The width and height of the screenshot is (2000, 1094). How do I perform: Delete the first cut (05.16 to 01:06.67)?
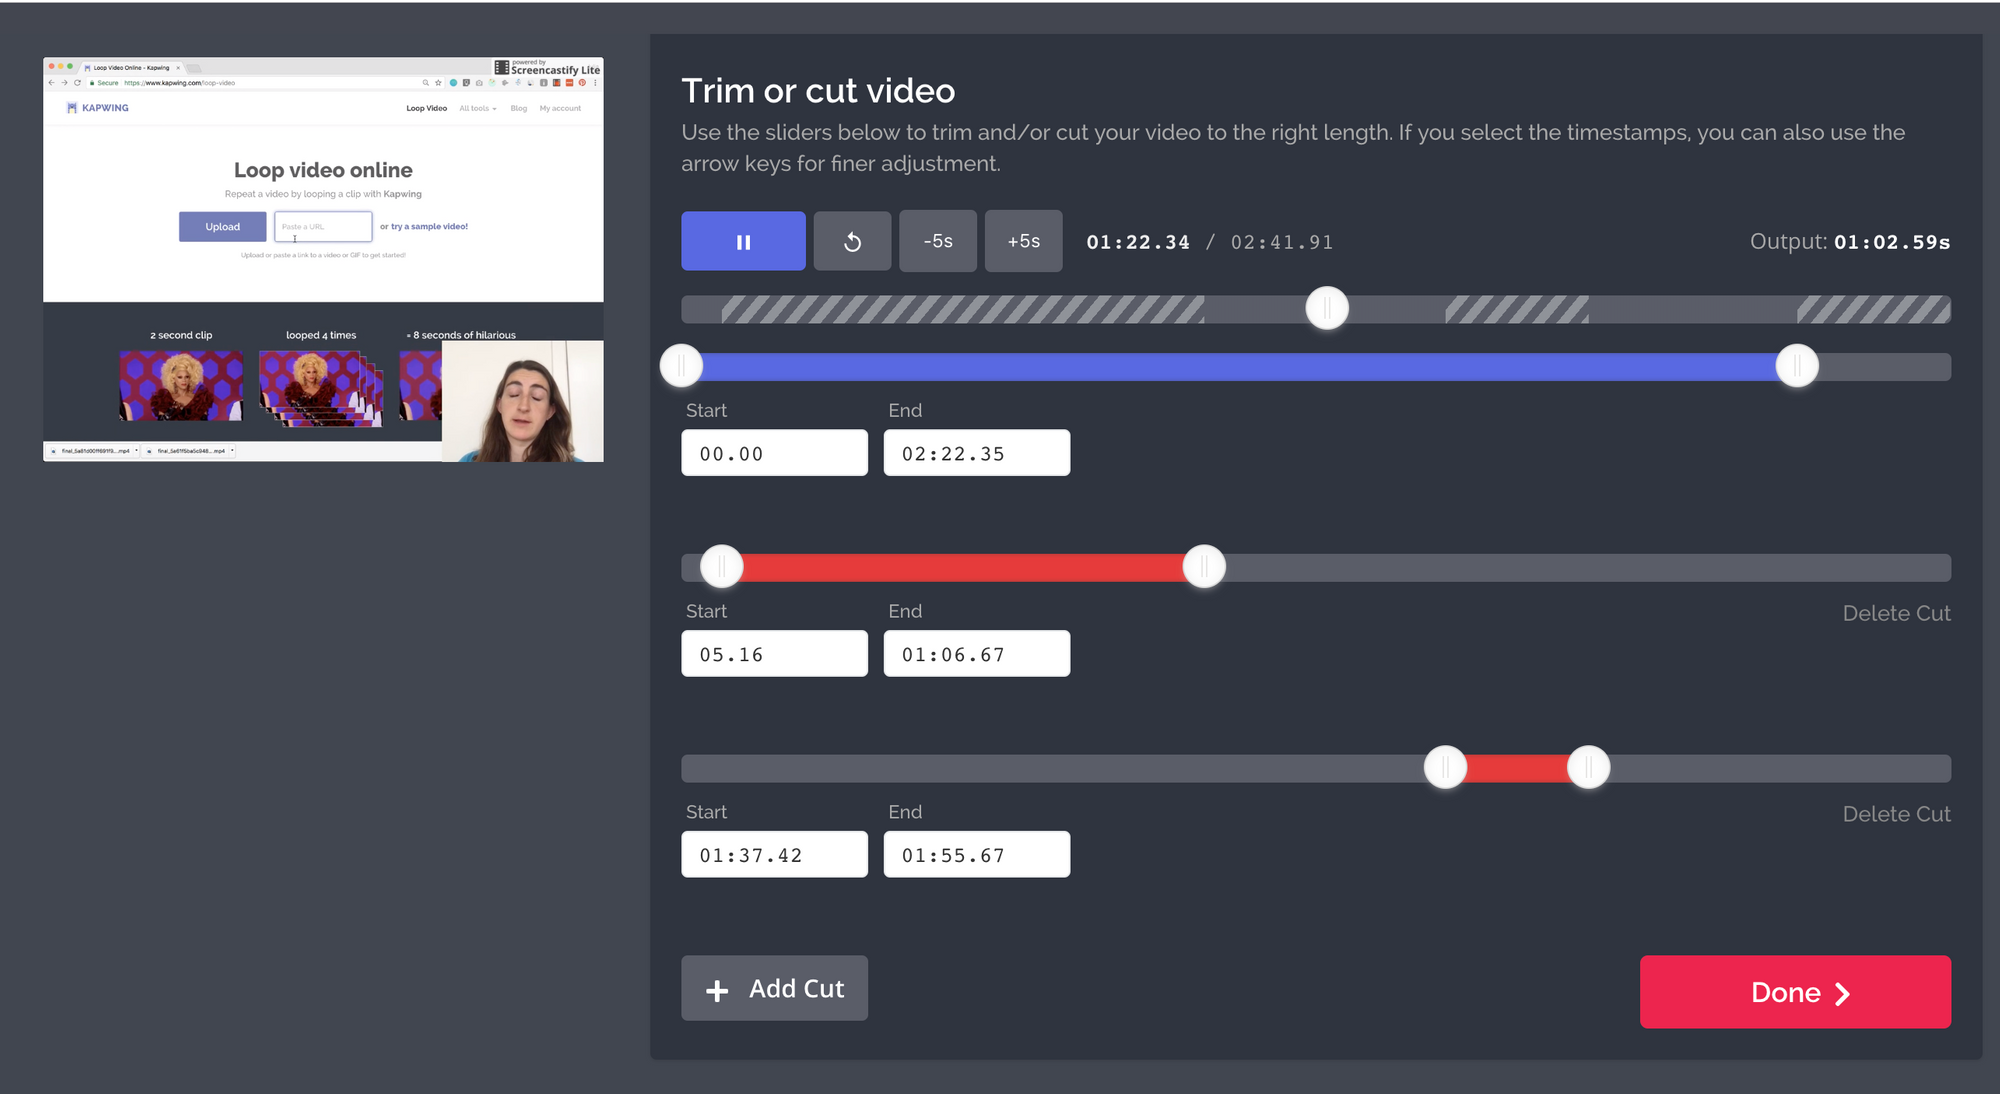[1896, 613]
